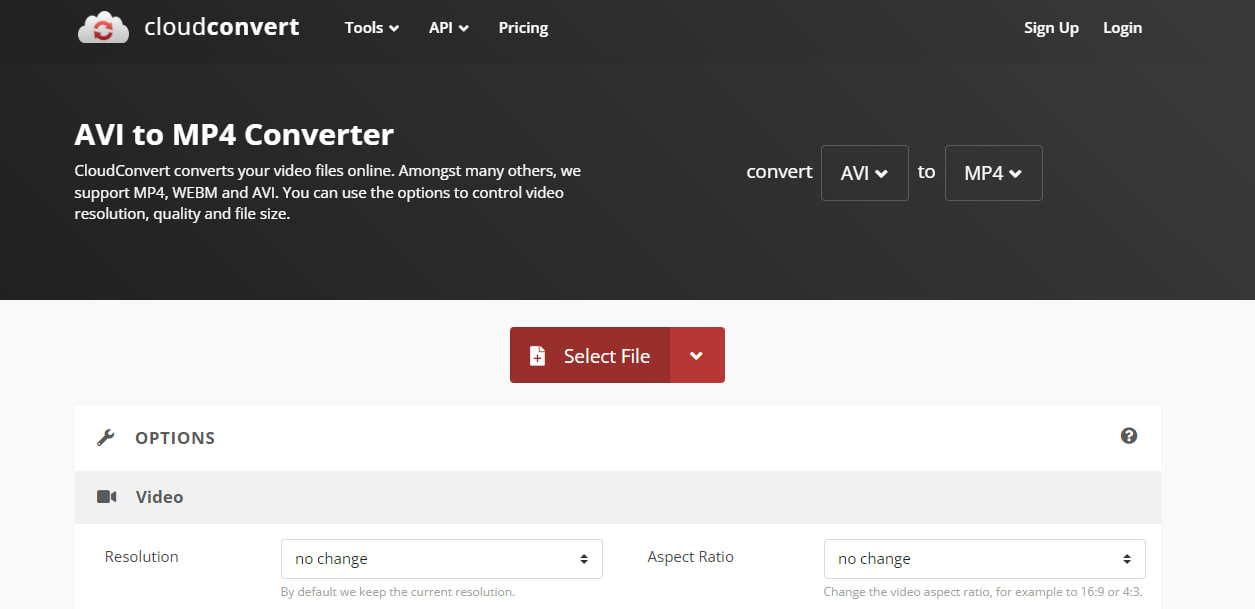Image resolution: width=1255 pixels, height=609 pixels.
Task: Go to the Pricing page
Action: (523, 28)
